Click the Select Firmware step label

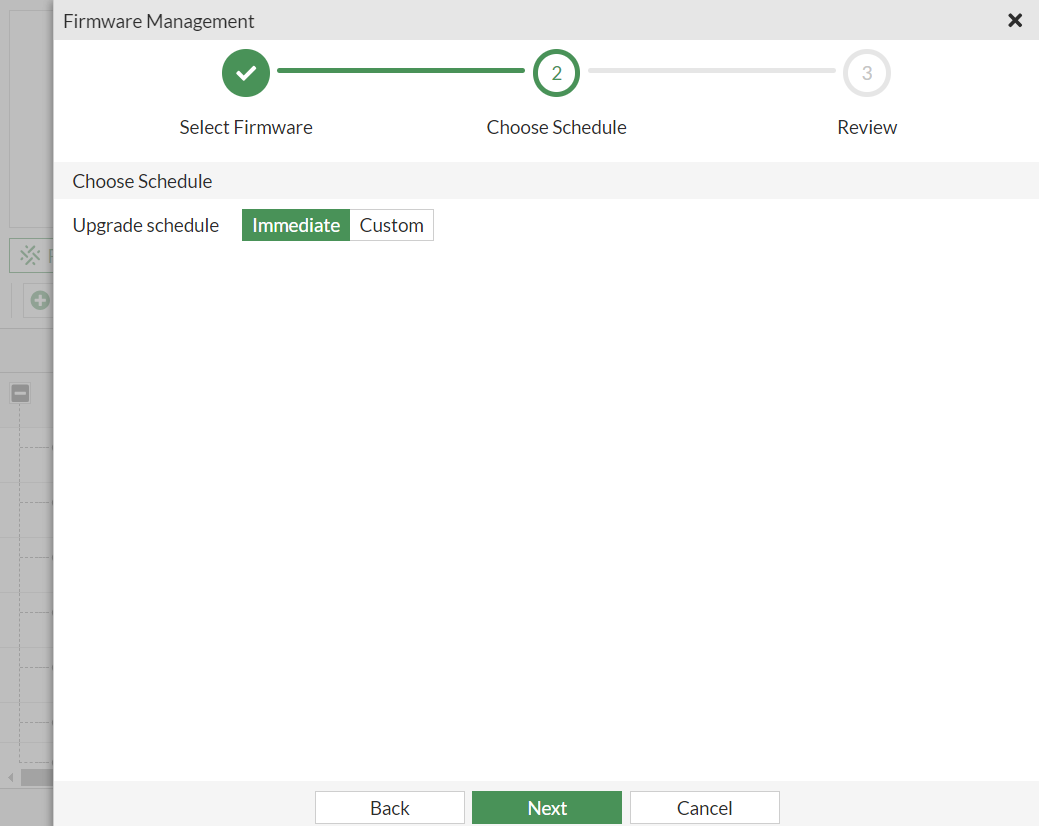point(245,127)
